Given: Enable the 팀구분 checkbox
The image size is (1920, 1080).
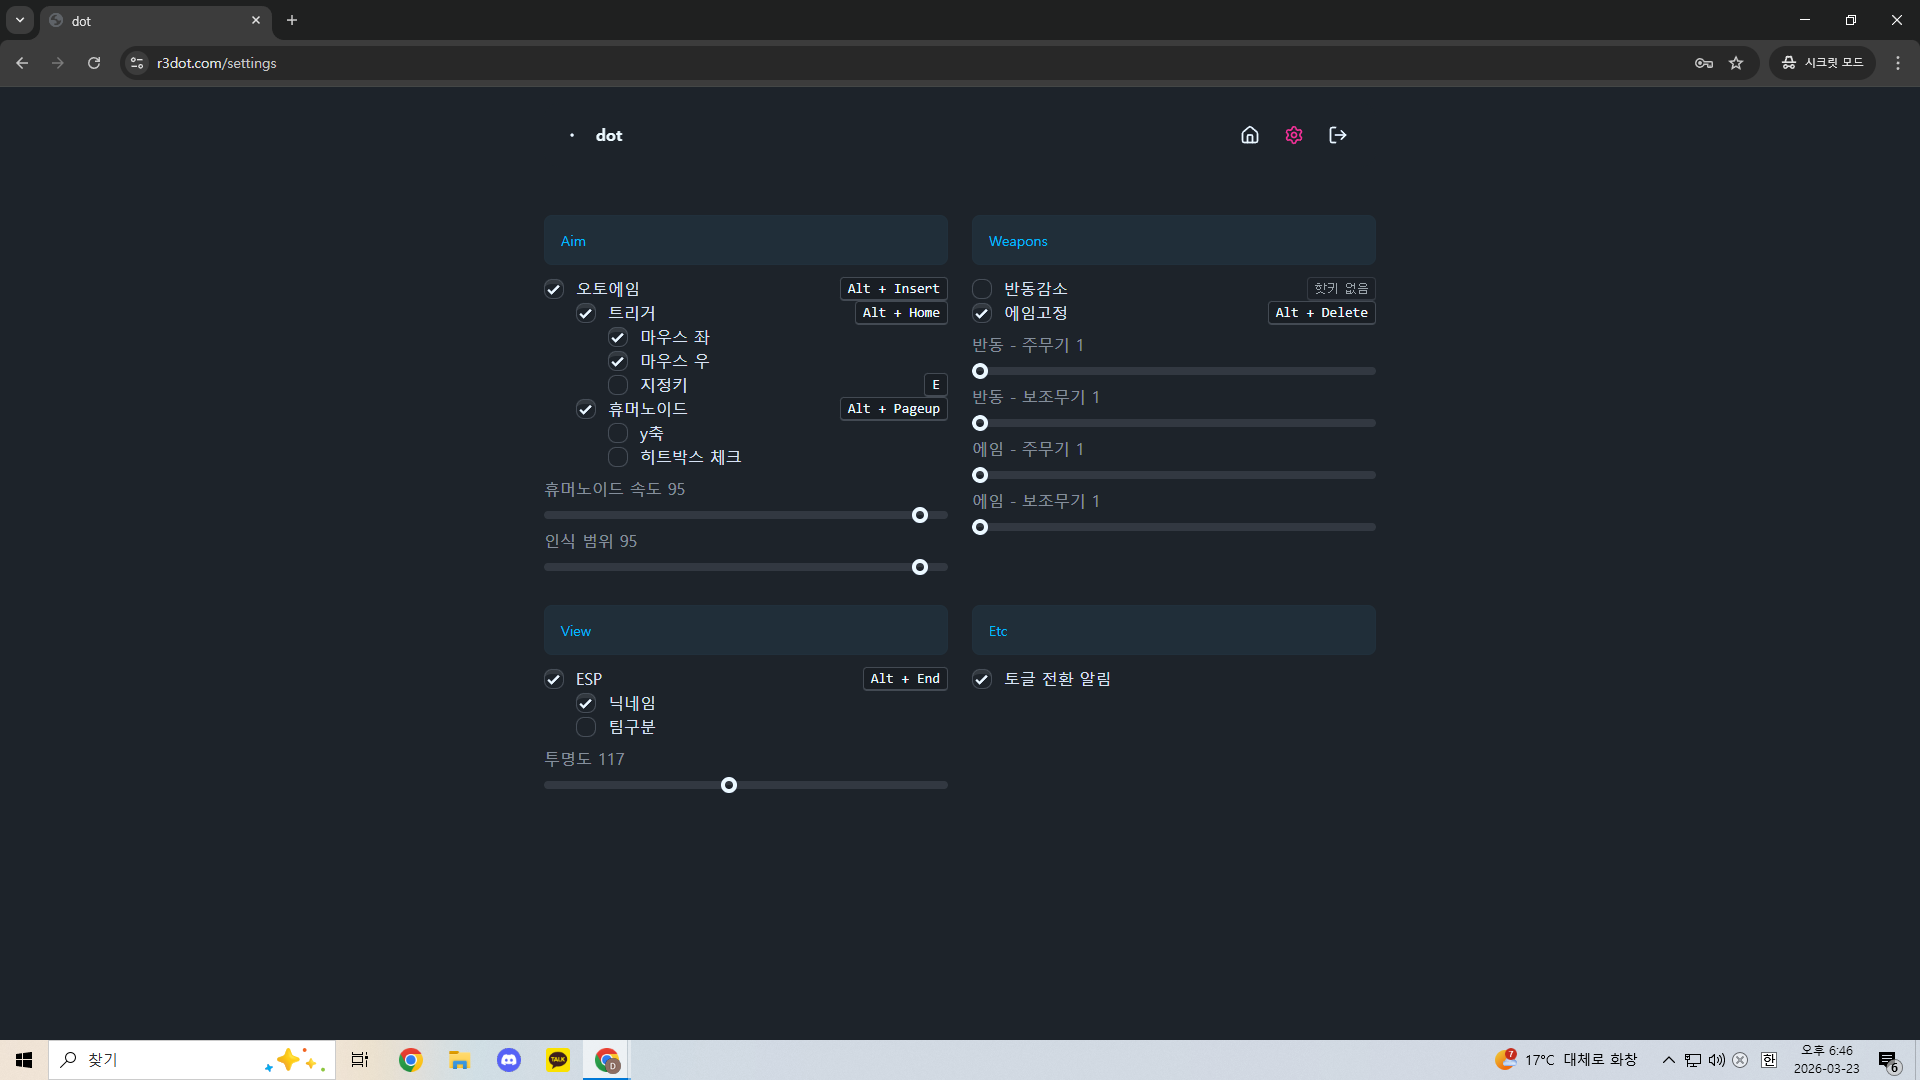Looking at the screenshot, I should (586, 727).
